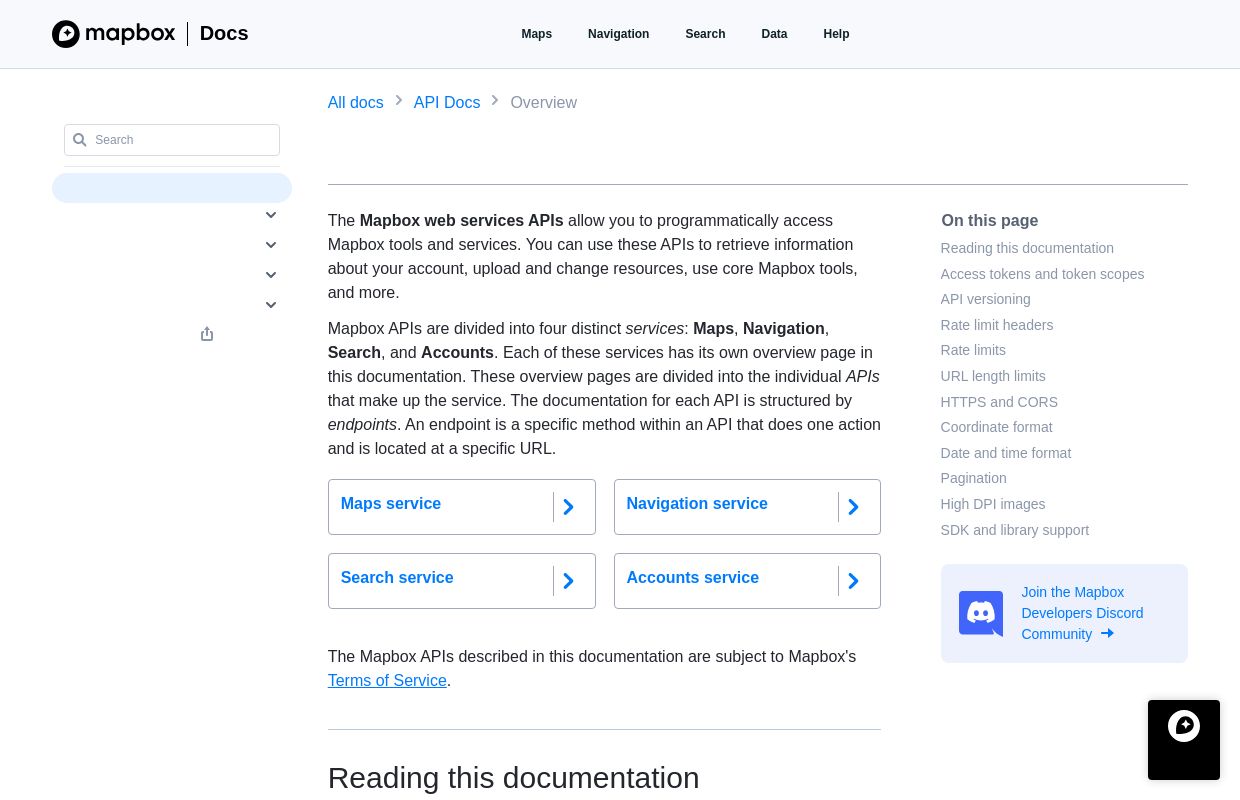Jump to Rate limits section

pos(973,350)
